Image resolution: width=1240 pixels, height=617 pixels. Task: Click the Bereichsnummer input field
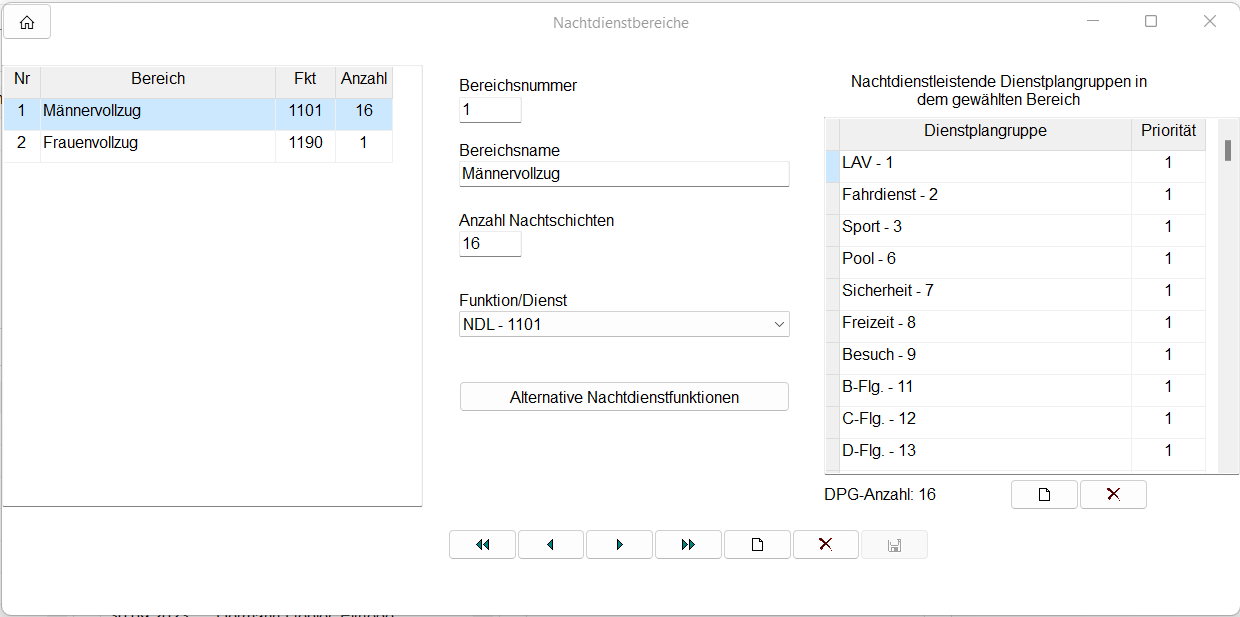click(490, 110)
